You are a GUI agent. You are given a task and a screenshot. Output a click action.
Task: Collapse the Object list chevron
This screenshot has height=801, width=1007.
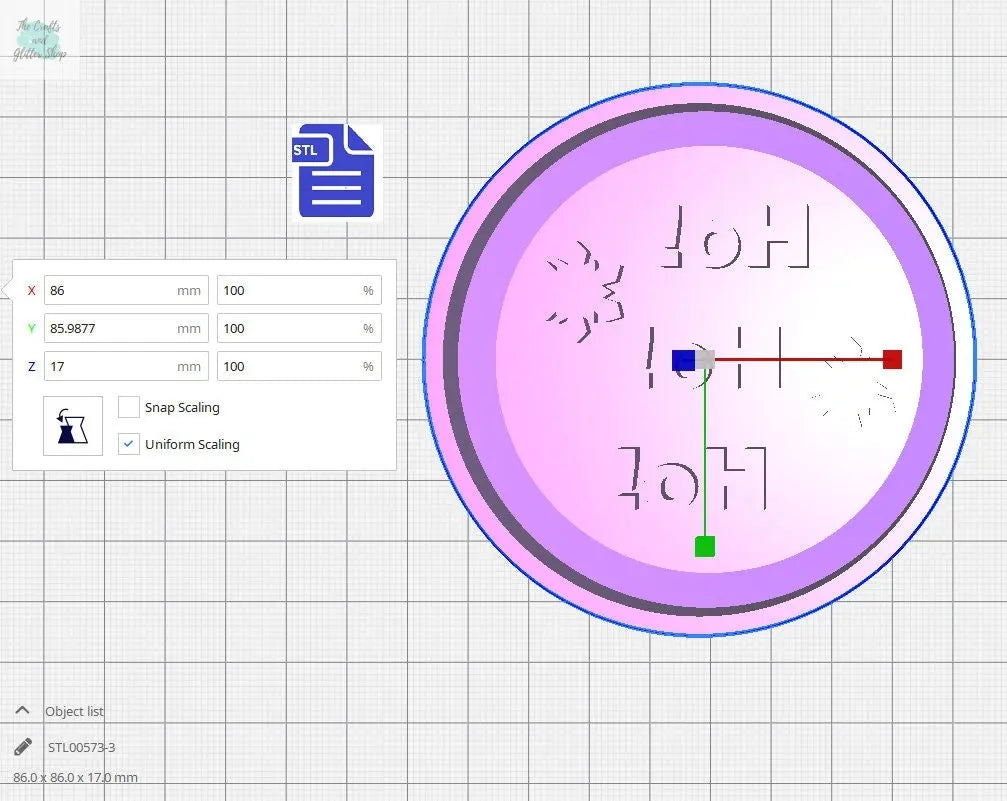click(23, 711)
